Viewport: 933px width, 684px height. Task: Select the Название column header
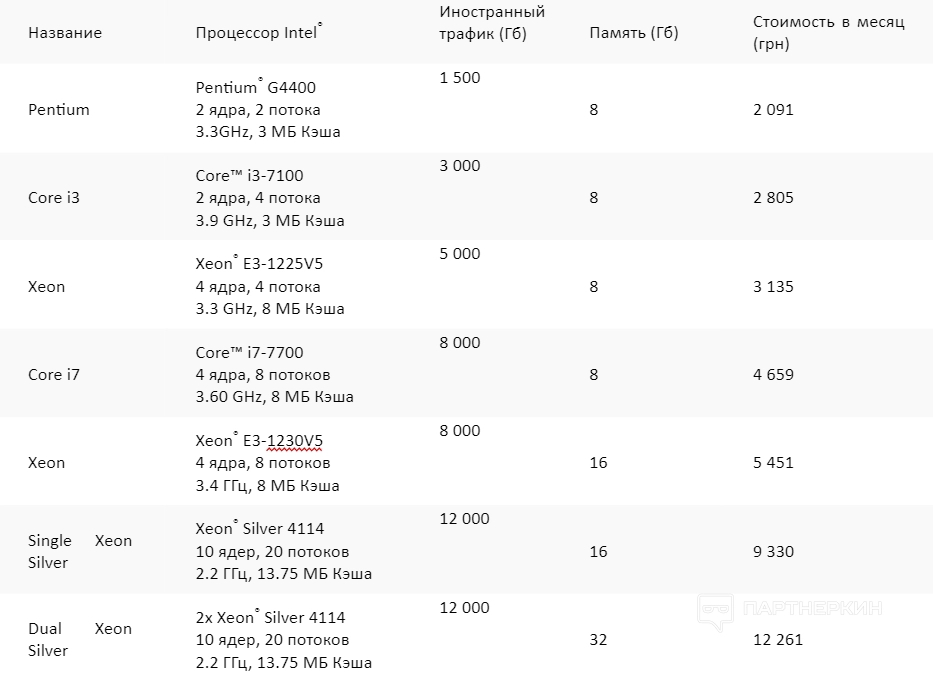point(65,33)
